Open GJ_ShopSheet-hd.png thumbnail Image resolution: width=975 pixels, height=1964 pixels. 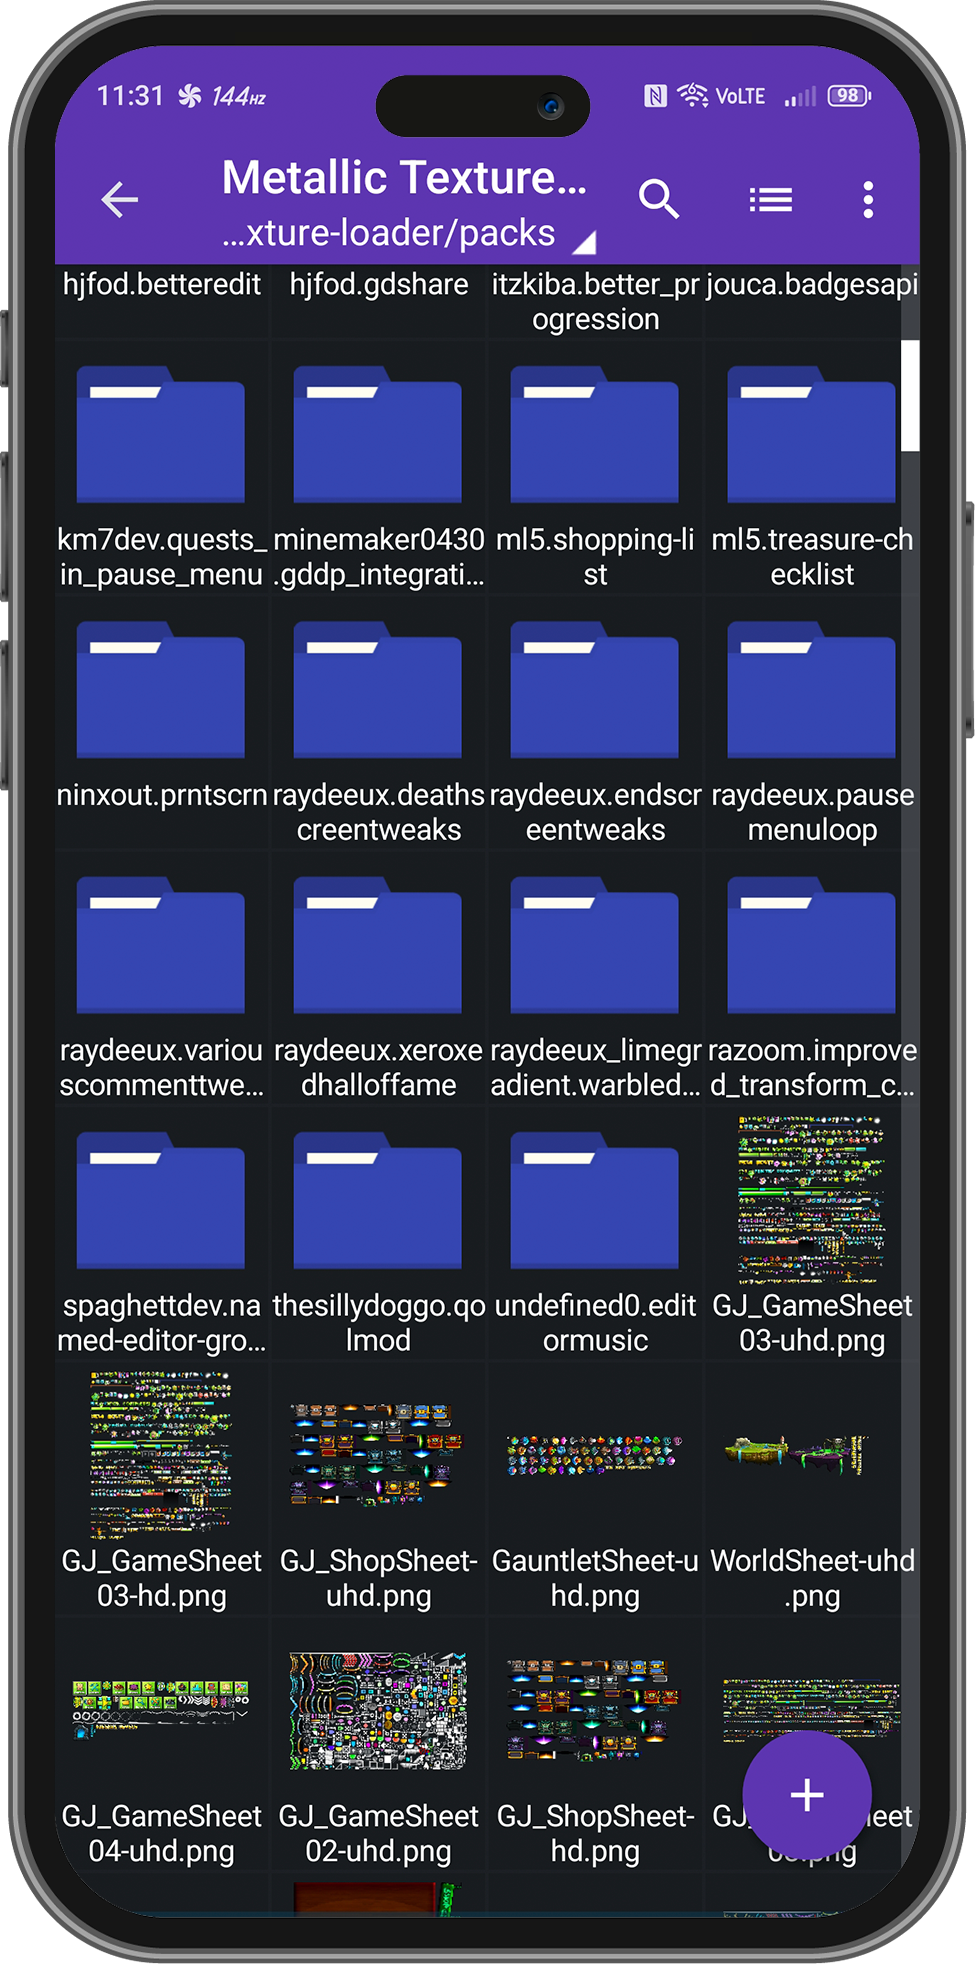click(x=595, y=1710)
